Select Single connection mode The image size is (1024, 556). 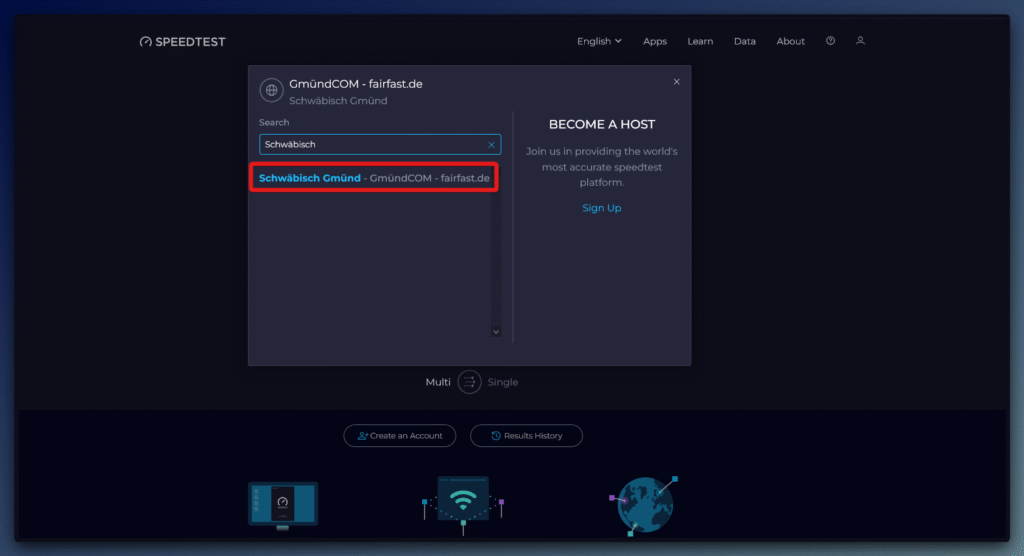pos(503,382)
